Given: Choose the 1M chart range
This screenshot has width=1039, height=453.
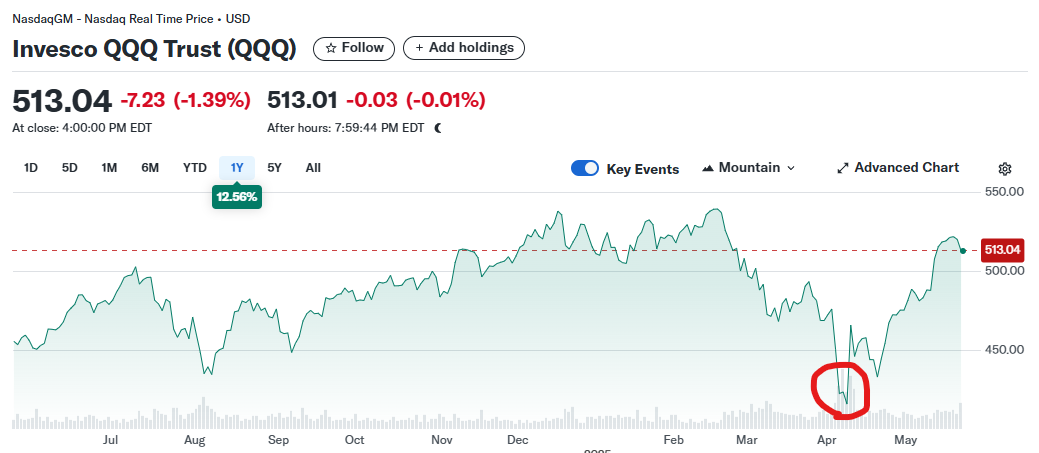Looking at the screenshot, I should (109, 168).
